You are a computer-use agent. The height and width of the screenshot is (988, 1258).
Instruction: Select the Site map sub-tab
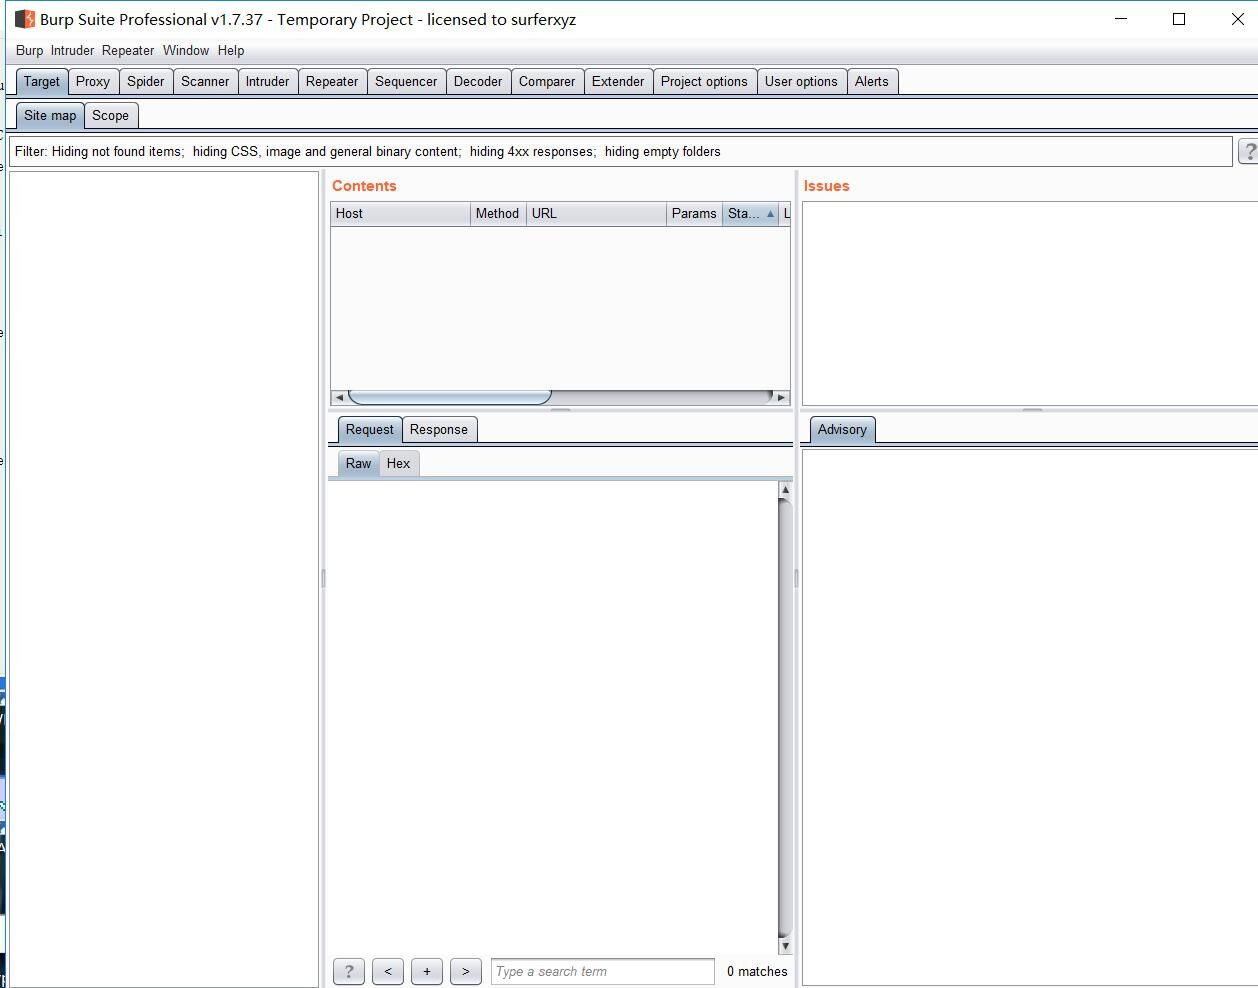click(50, 116)
